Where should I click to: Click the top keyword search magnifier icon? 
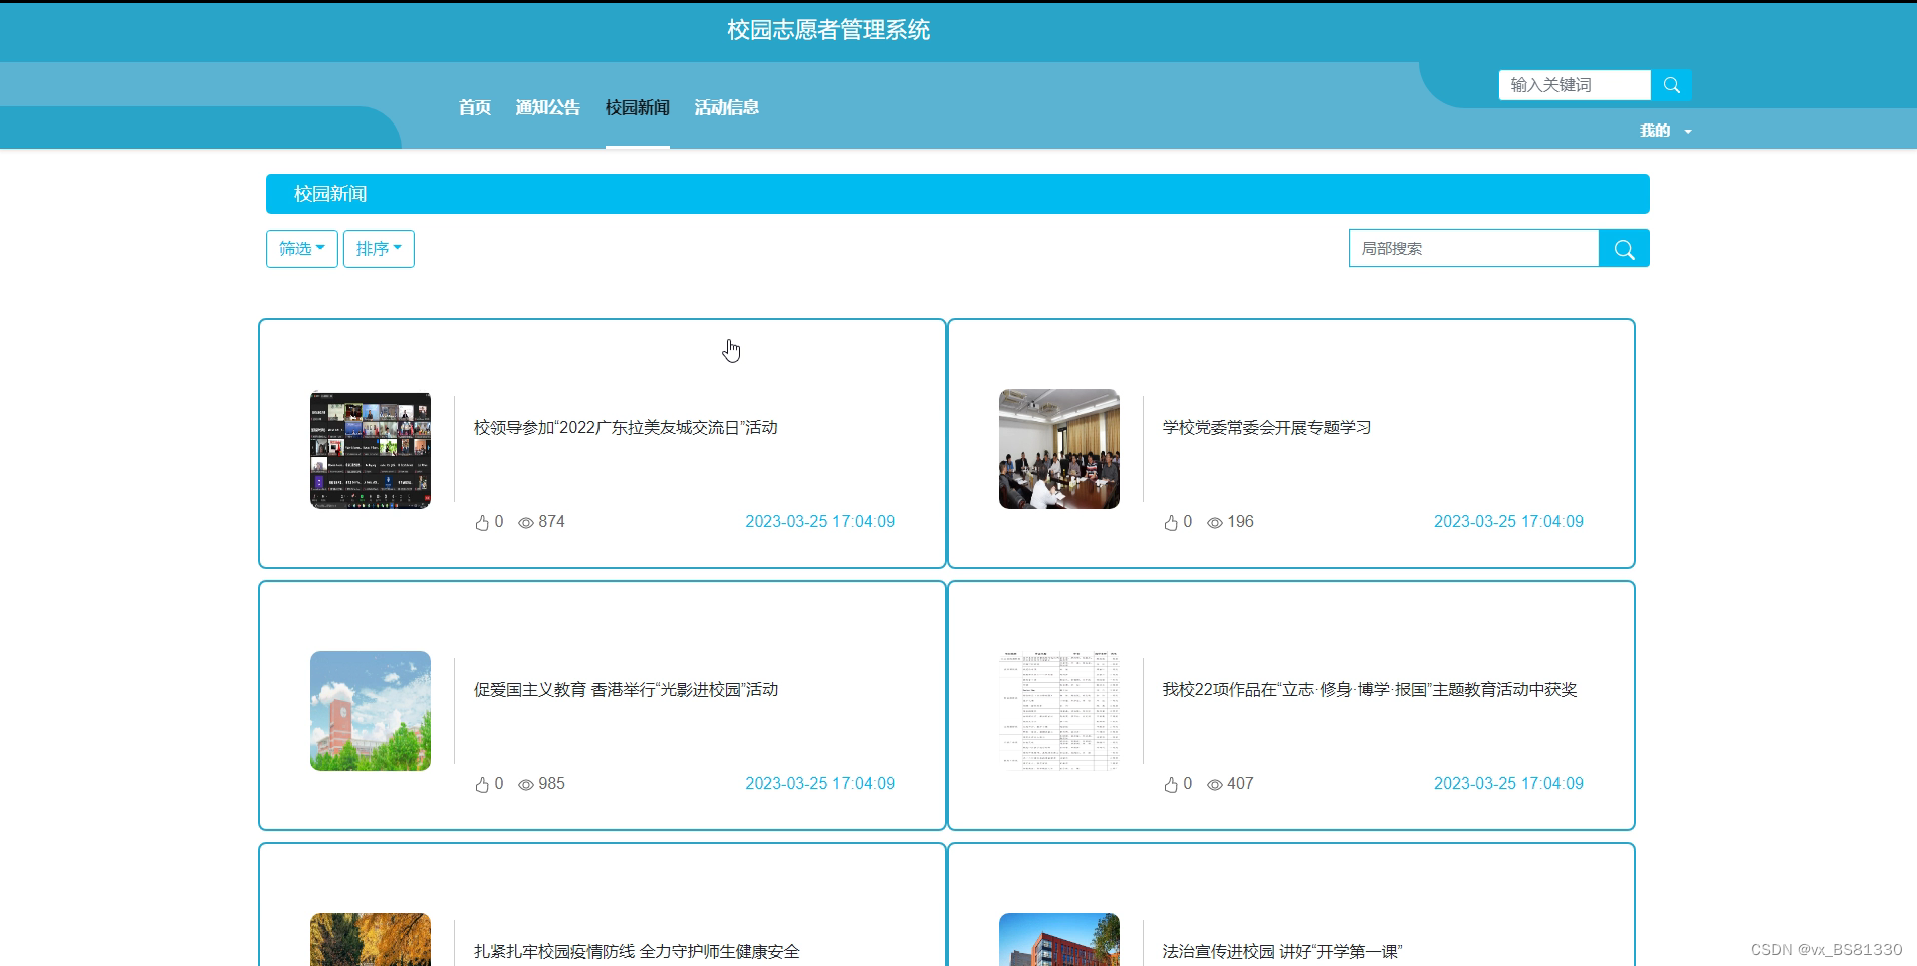[1671, 85]
